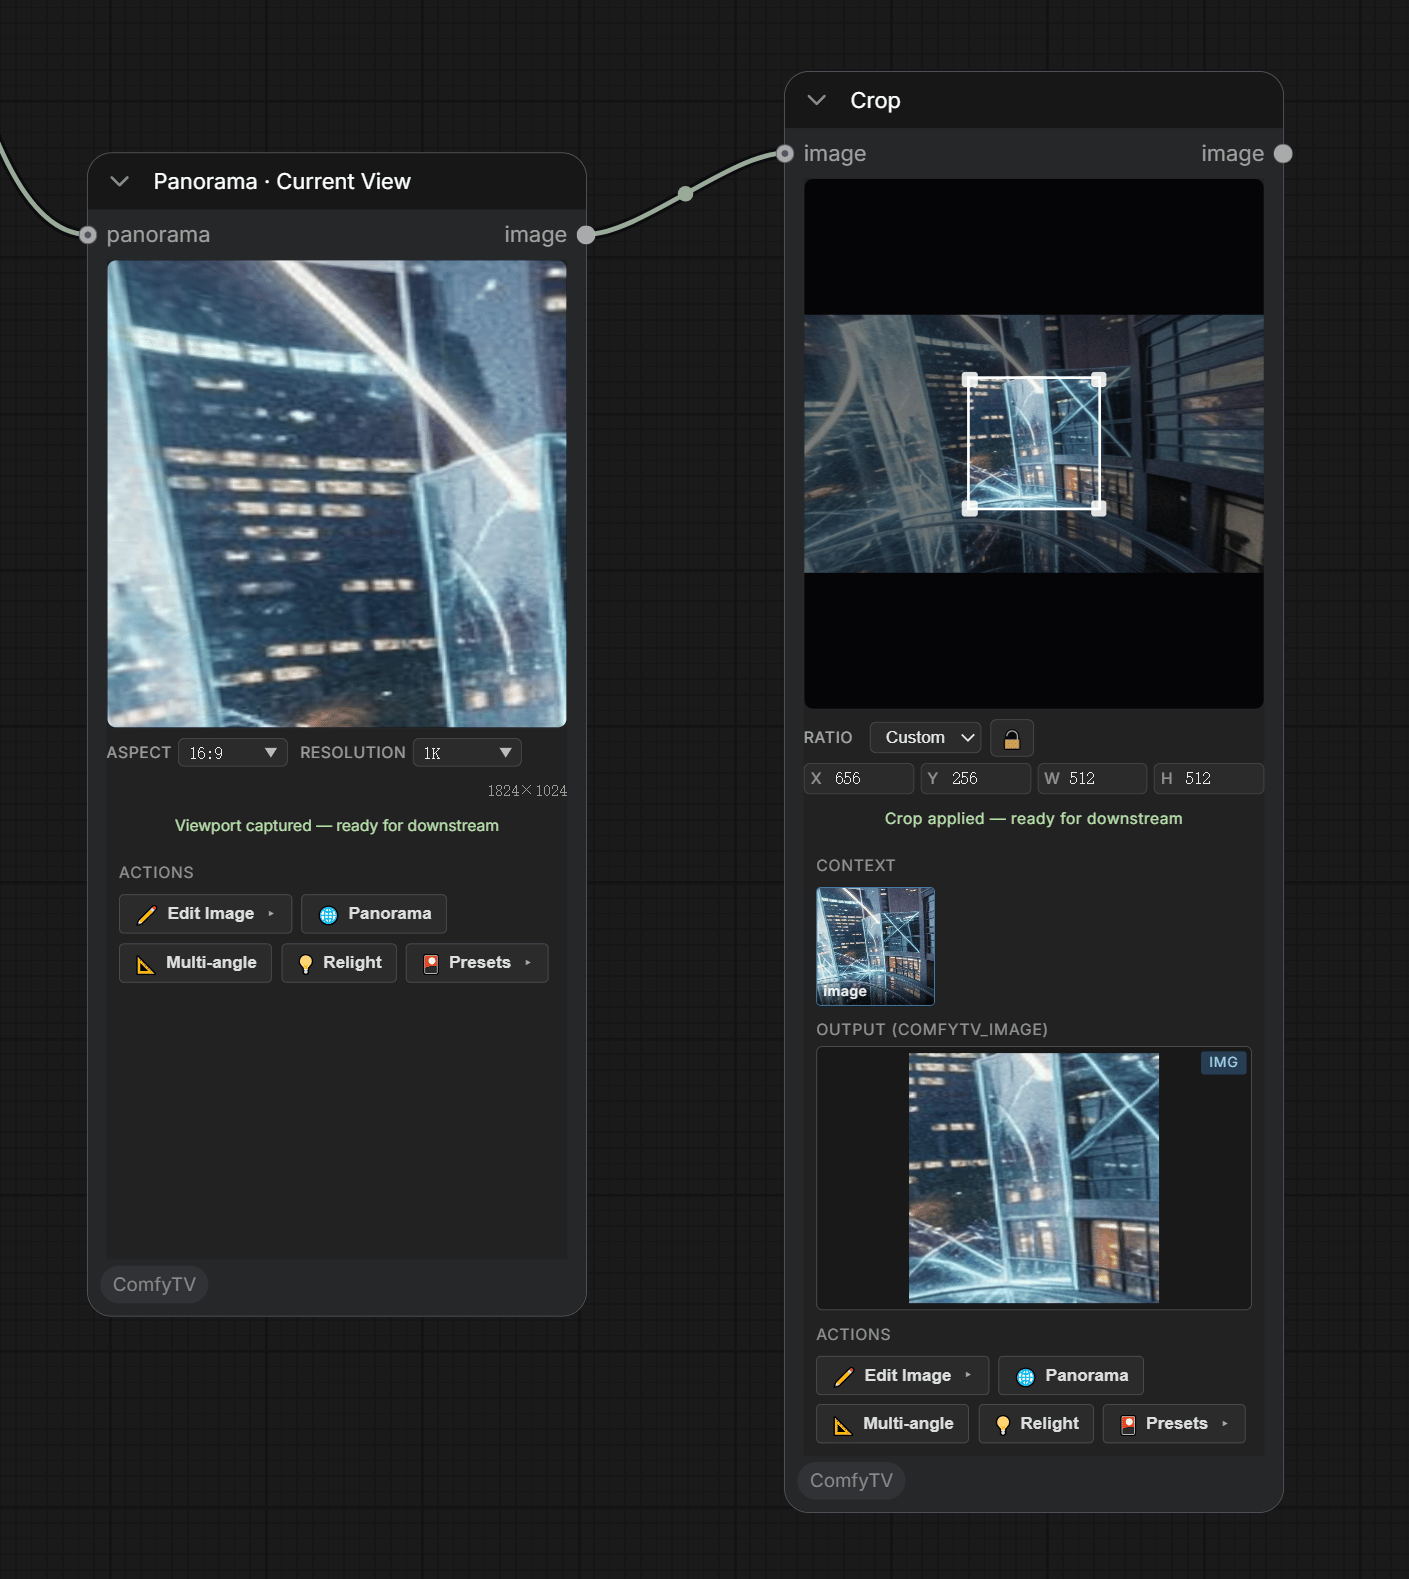The image size is (1409, 1579).
Task: Collapse the Panorama Current View node
Action: tap(120, 182)
